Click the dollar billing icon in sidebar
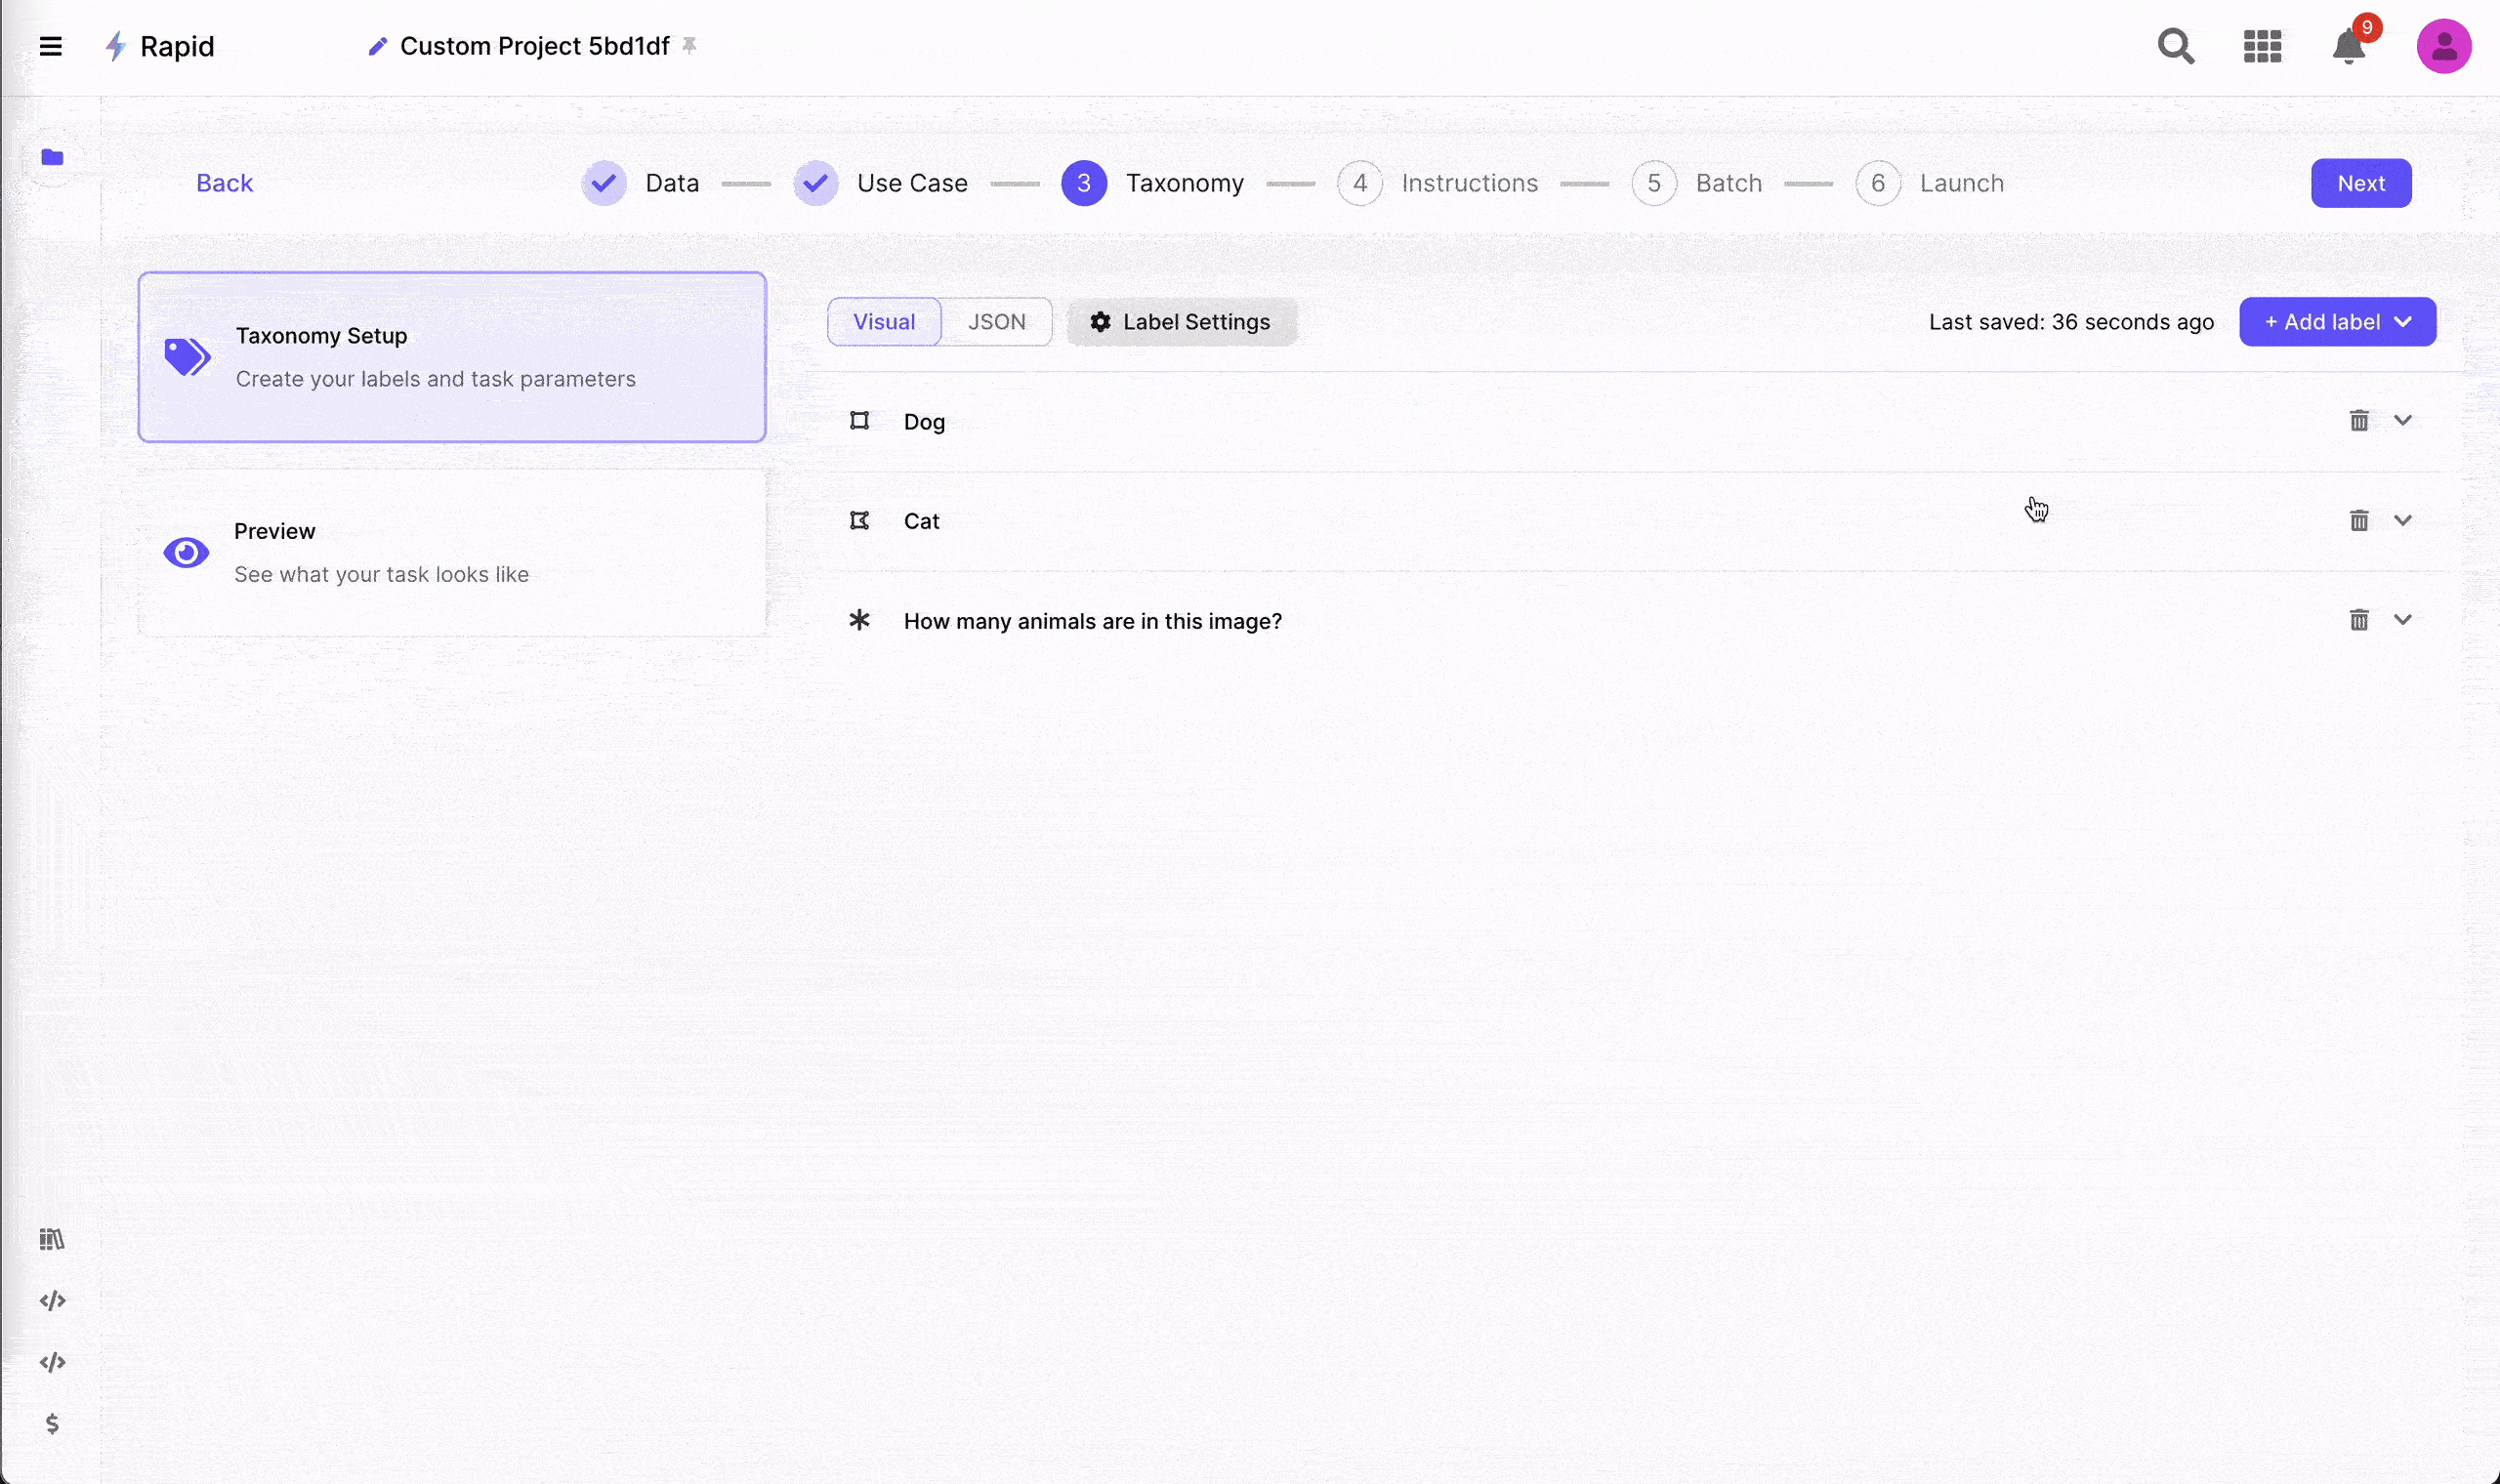 tap(52, 1423)
